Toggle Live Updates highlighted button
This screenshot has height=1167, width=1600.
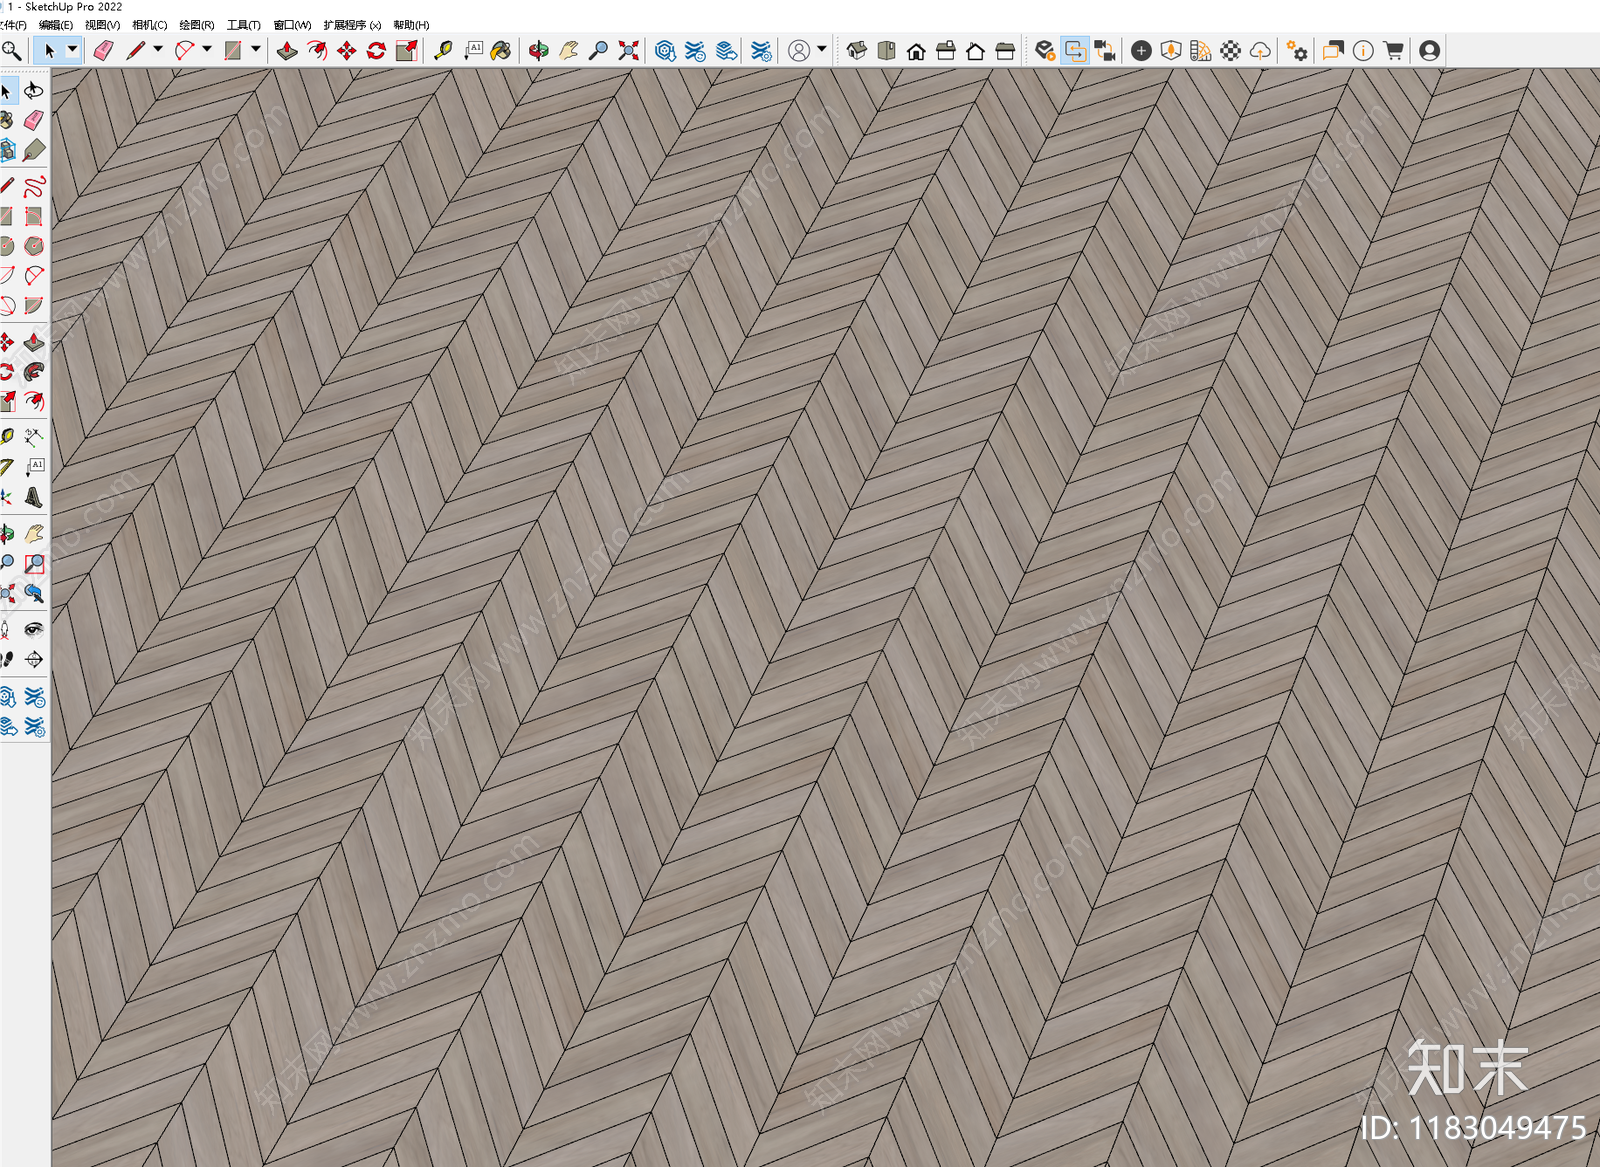click(x=1075, y=50)
